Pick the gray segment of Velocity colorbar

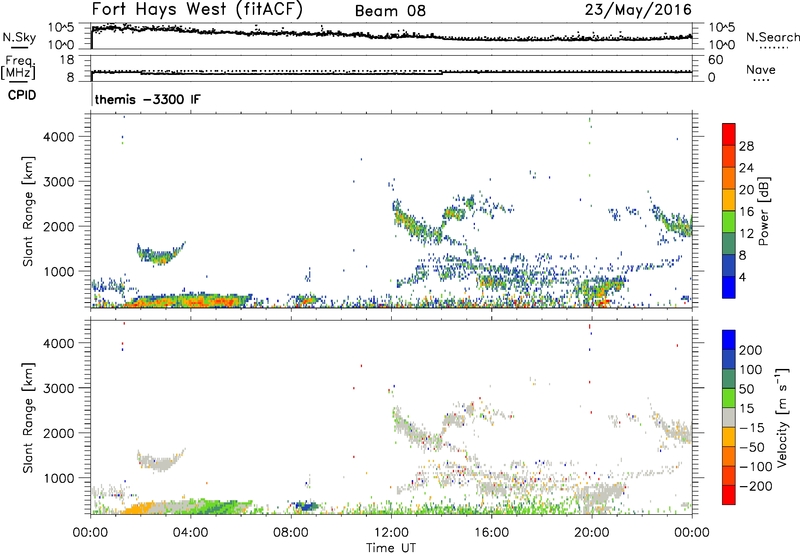point(729,418)
